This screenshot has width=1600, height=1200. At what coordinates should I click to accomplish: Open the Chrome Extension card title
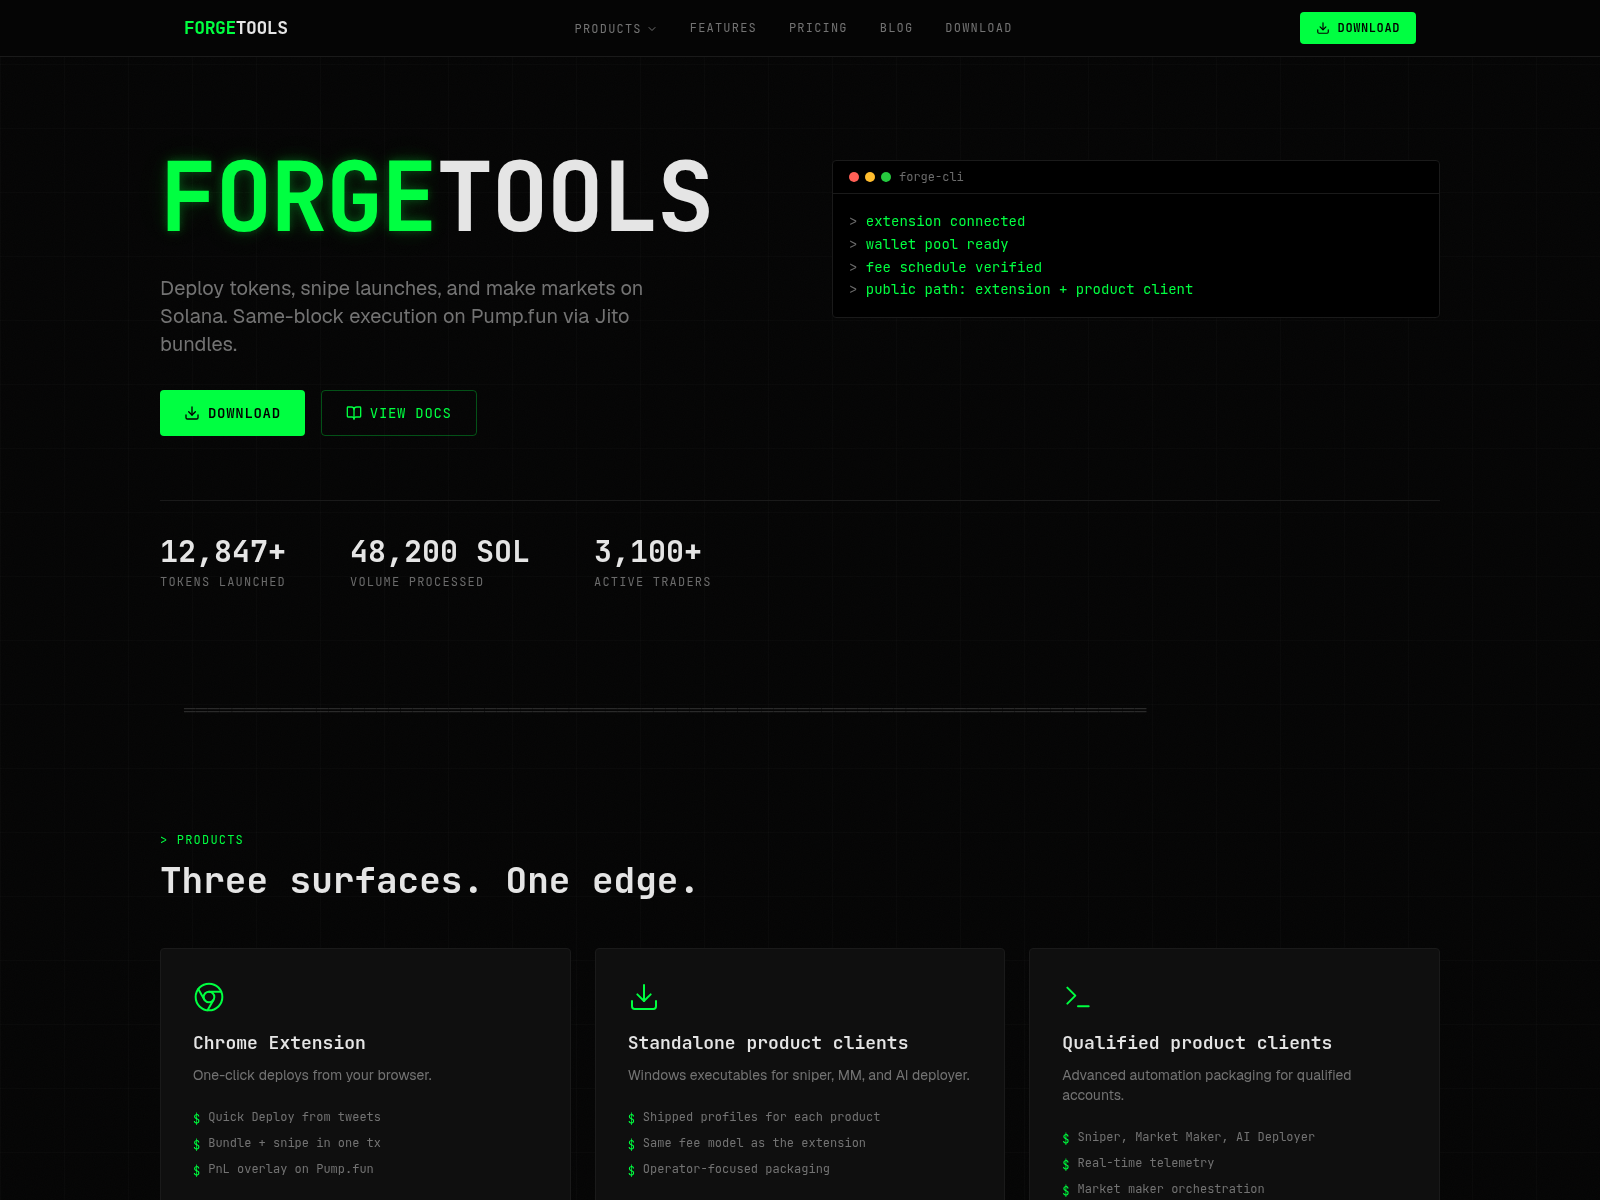pyautogui.click(x=279, y=1043)
